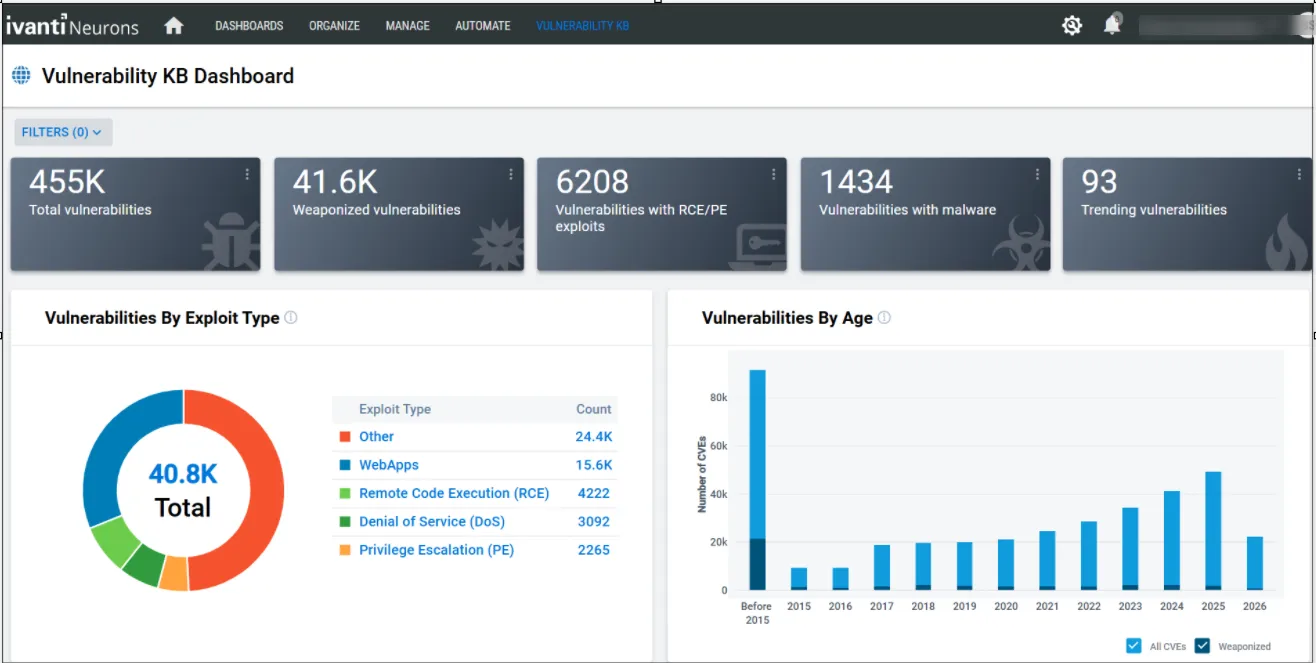Open the 41.6K Weaponized vulnerabilities card
Screen dimensions: 1316x663
point(399,214)
